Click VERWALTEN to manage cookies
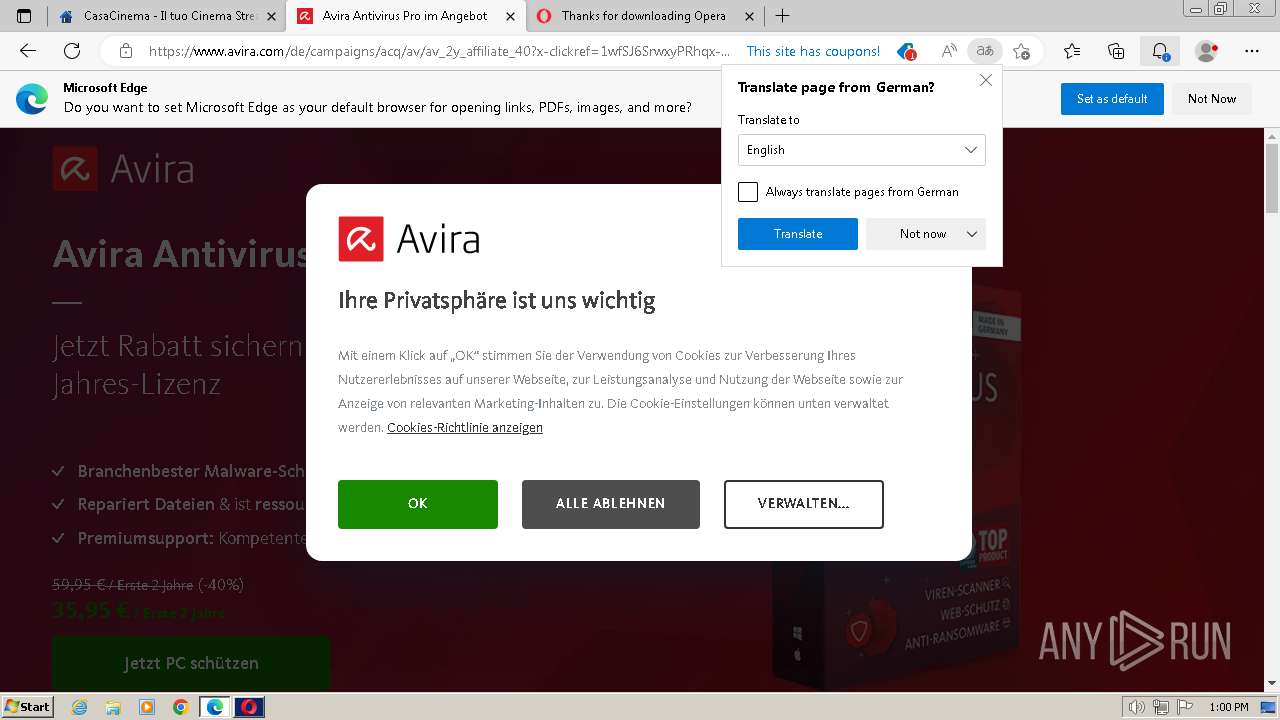 click(x=804, y=504)
